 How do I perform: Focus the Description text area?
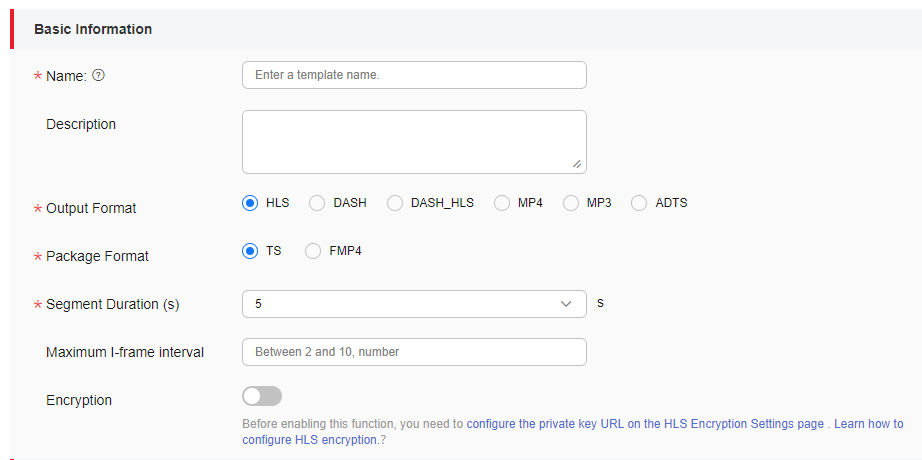pyautogui.click(x=414, y=142)
